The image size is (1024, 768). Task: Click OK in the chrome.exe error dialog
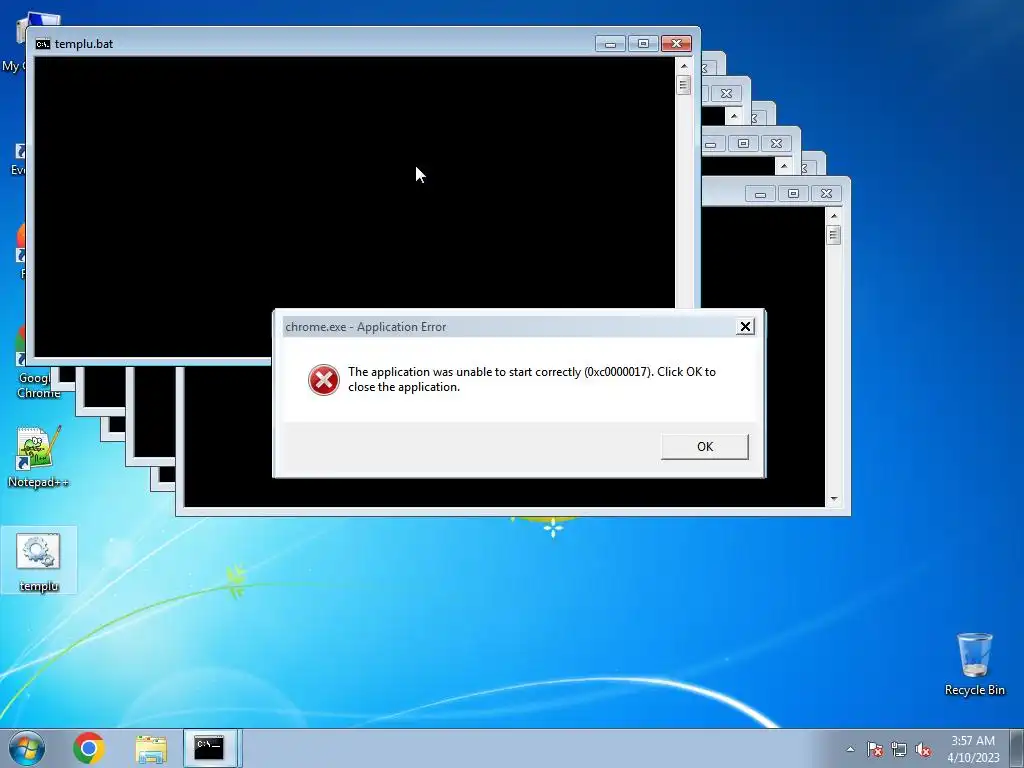tap(705, 447)
